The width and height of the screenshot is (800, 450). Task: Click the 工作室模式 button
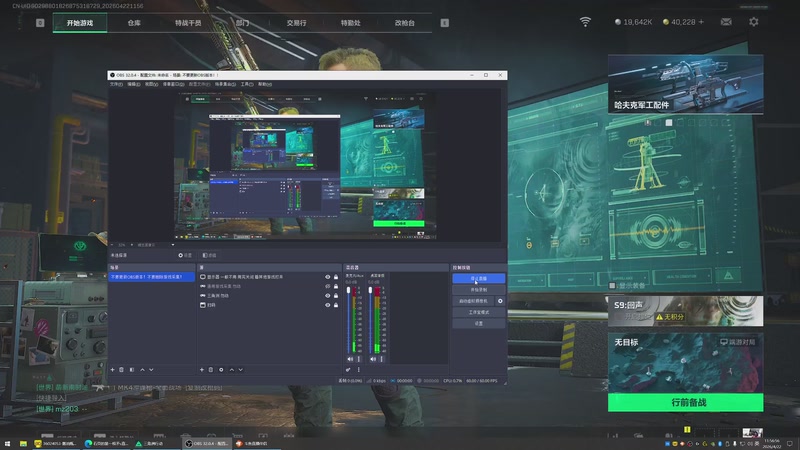[479, 312]
